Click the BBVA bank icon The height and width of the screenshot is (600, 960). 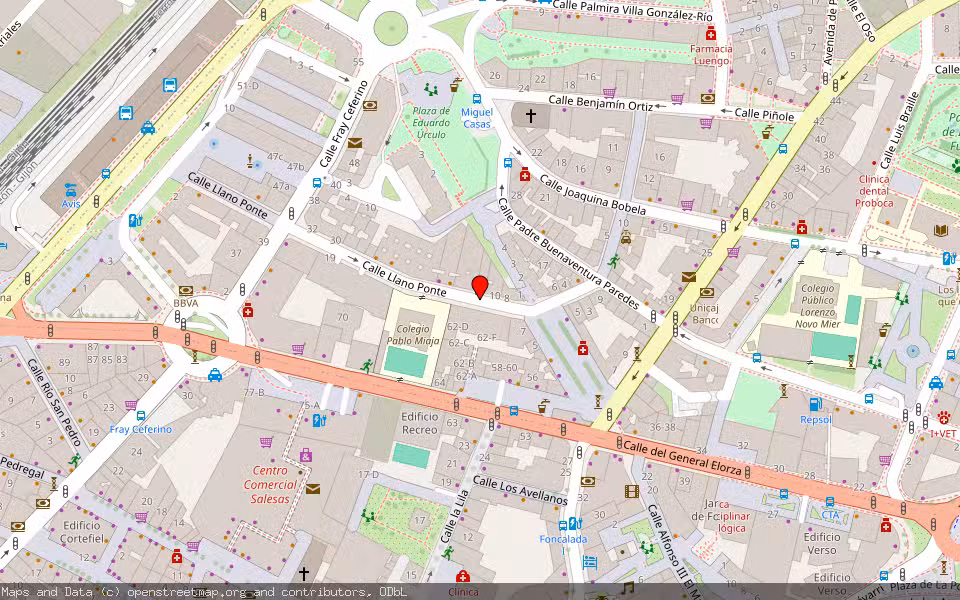[x=186, y=291]
